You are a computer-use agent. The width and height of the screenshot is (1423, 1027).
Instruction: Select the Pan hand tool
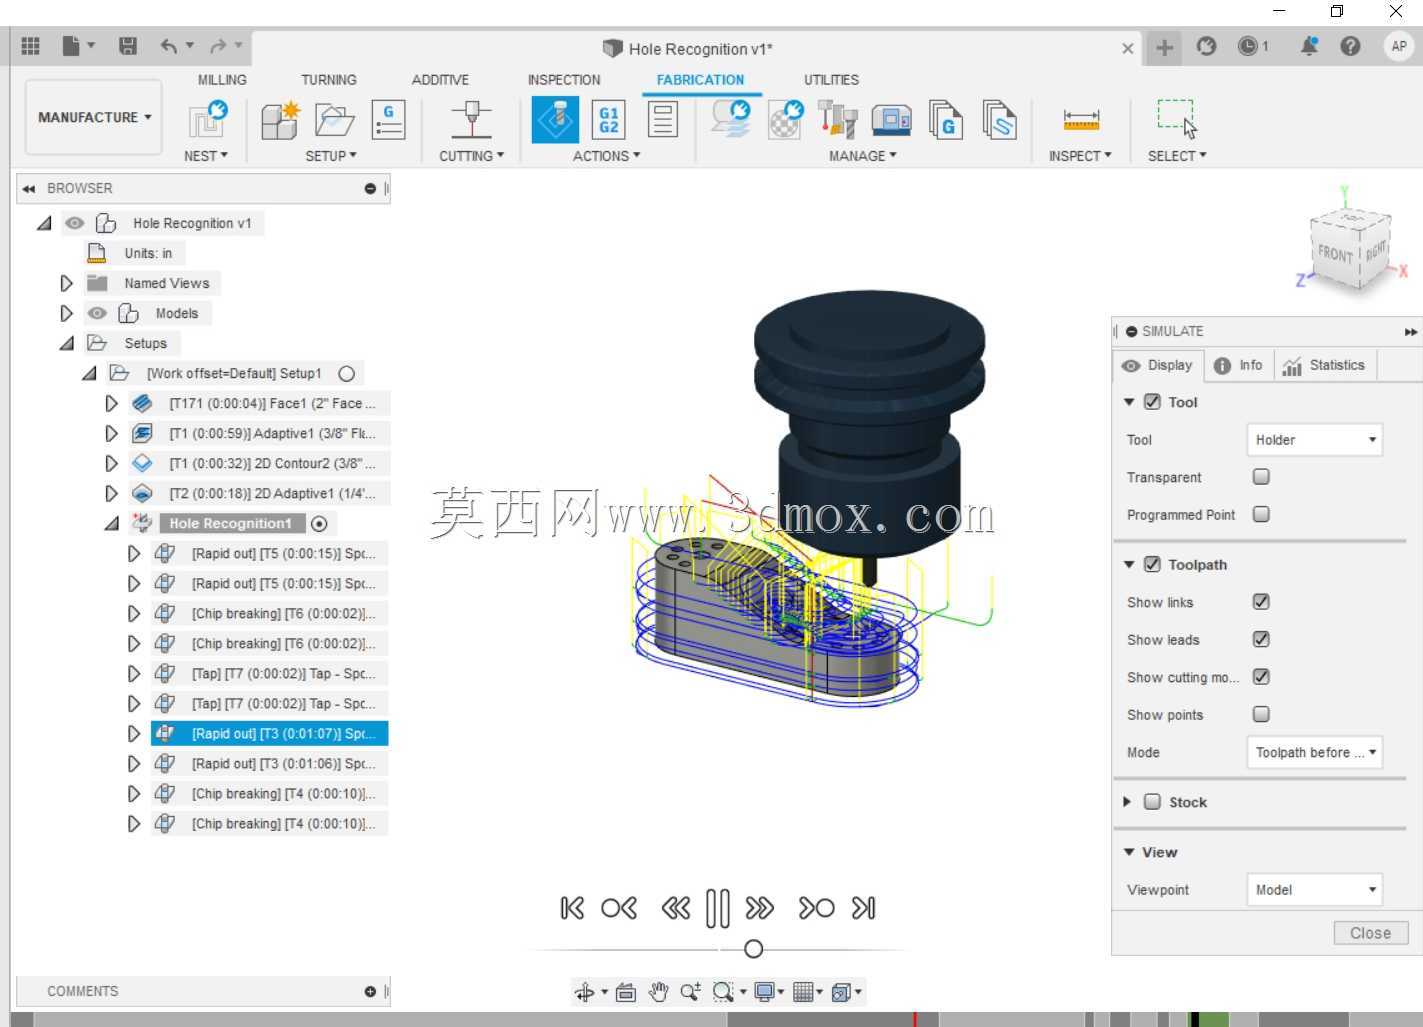(658, 992)
